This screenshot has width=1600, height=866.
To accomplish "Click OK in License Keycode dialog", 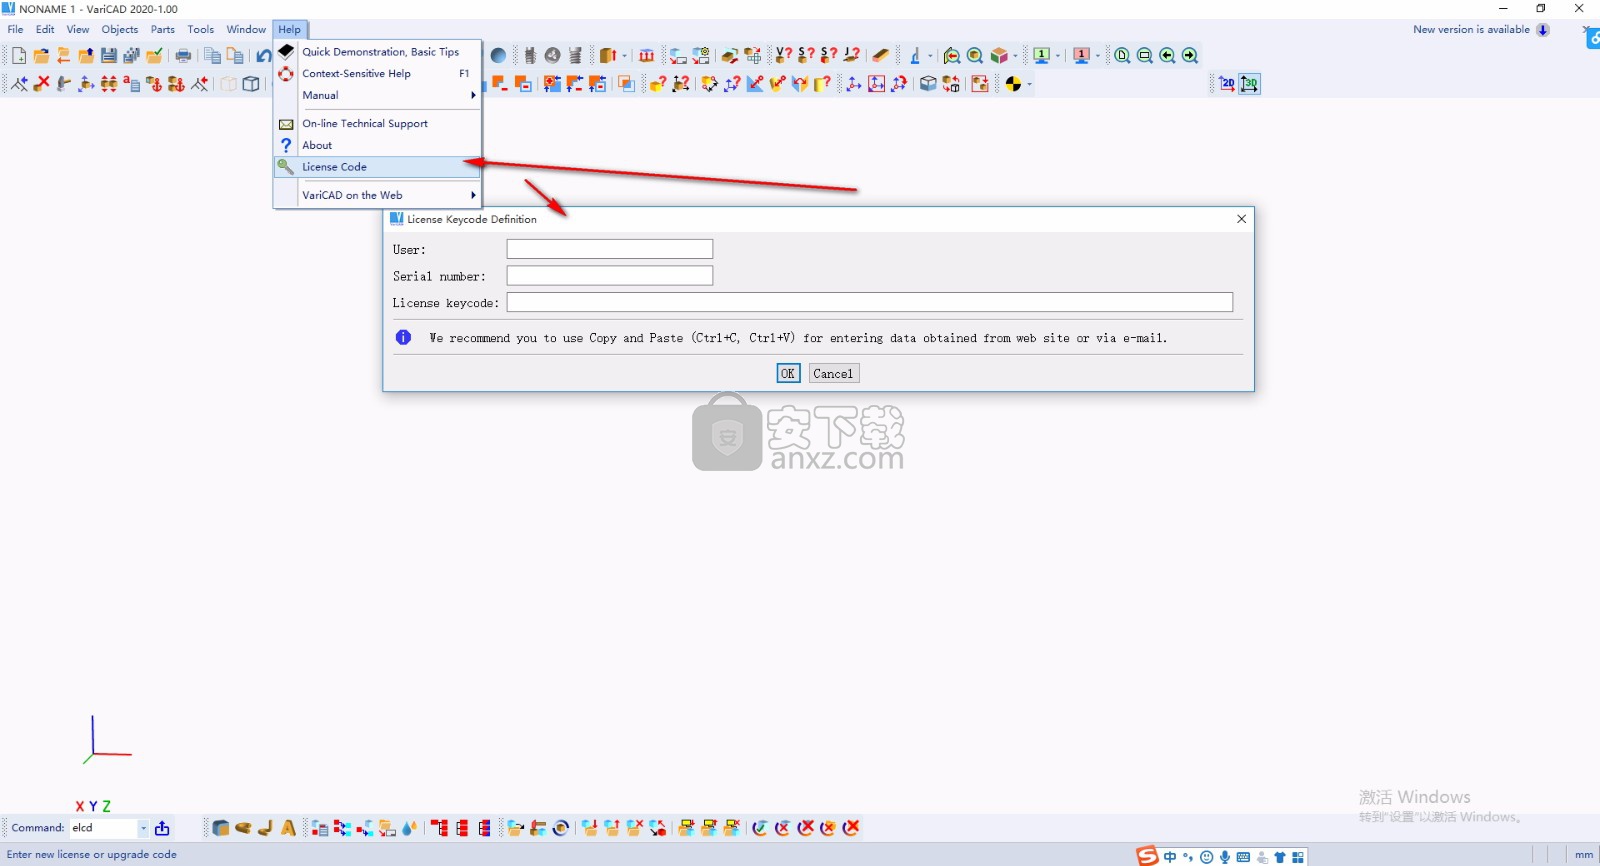I will [788, 374].
